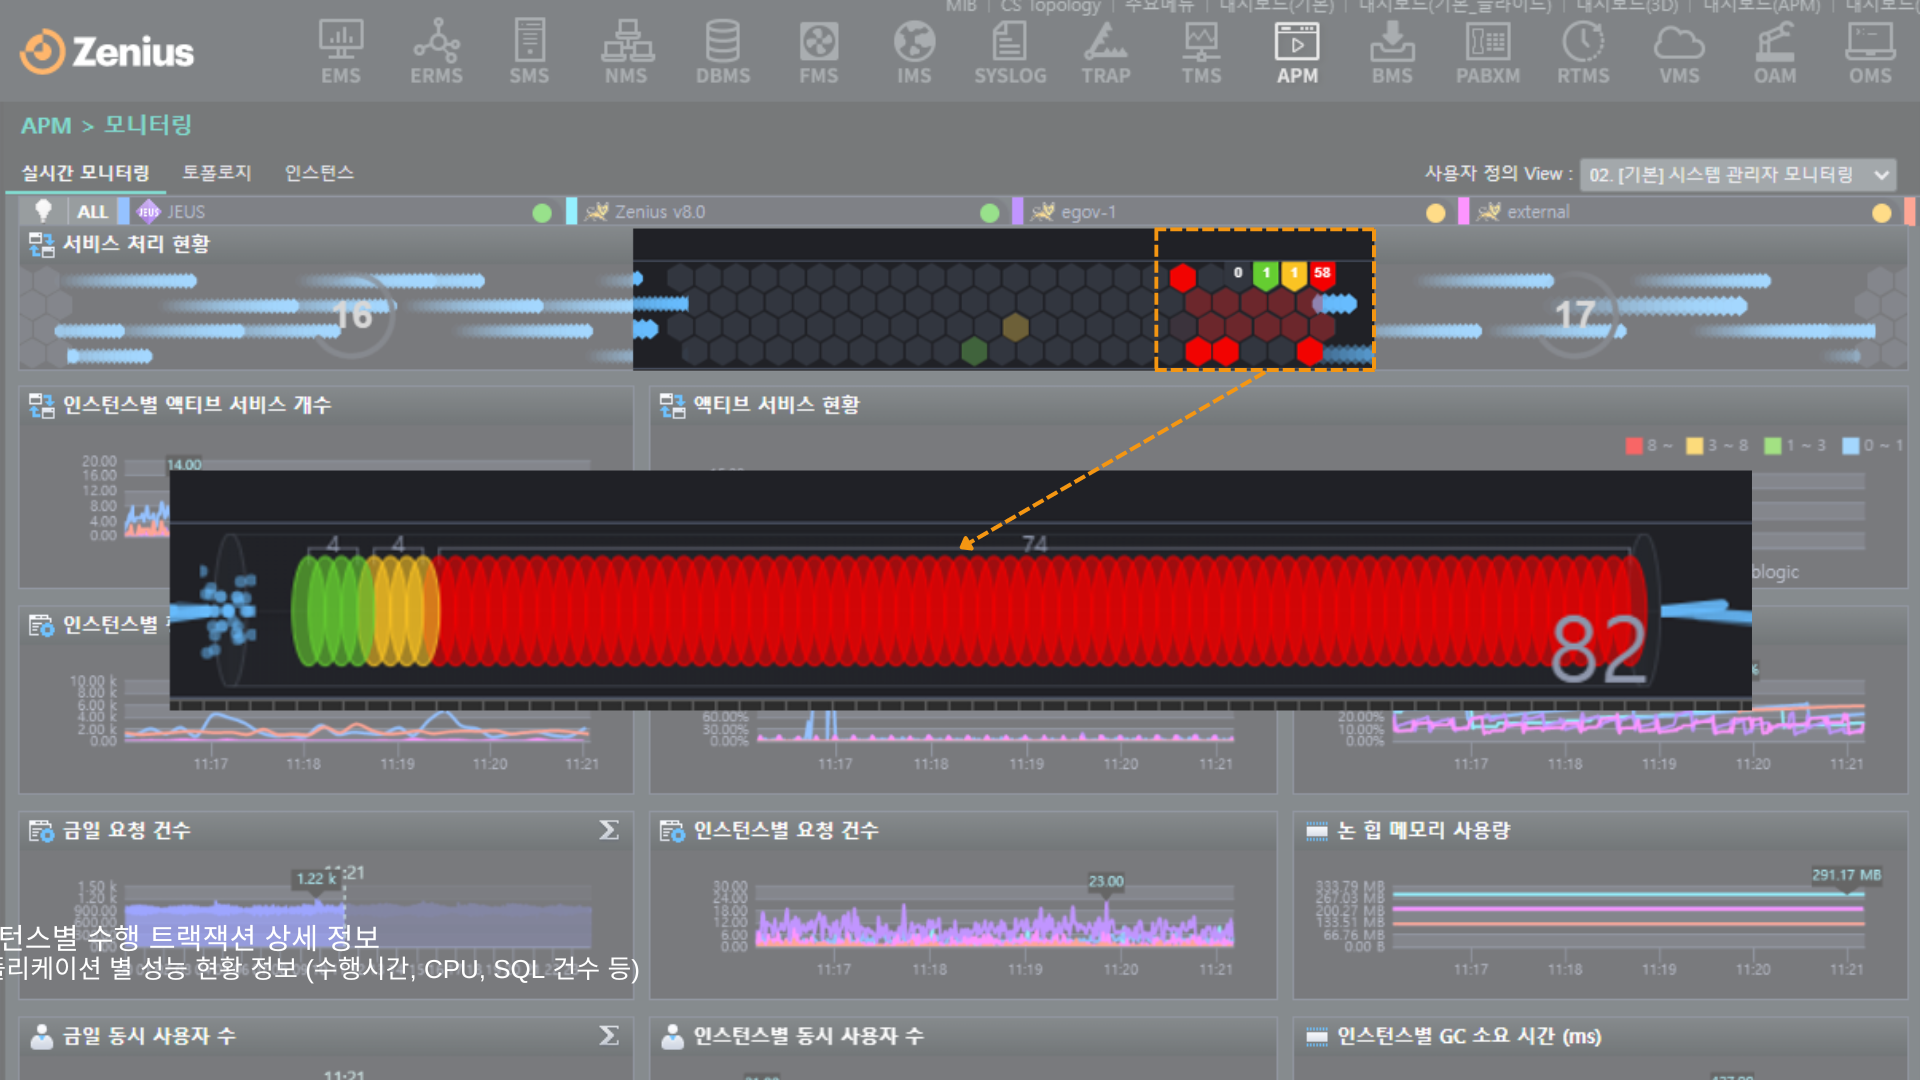
Task: Click the 모니터링 breadcrumb link
Action: [148, 125]
